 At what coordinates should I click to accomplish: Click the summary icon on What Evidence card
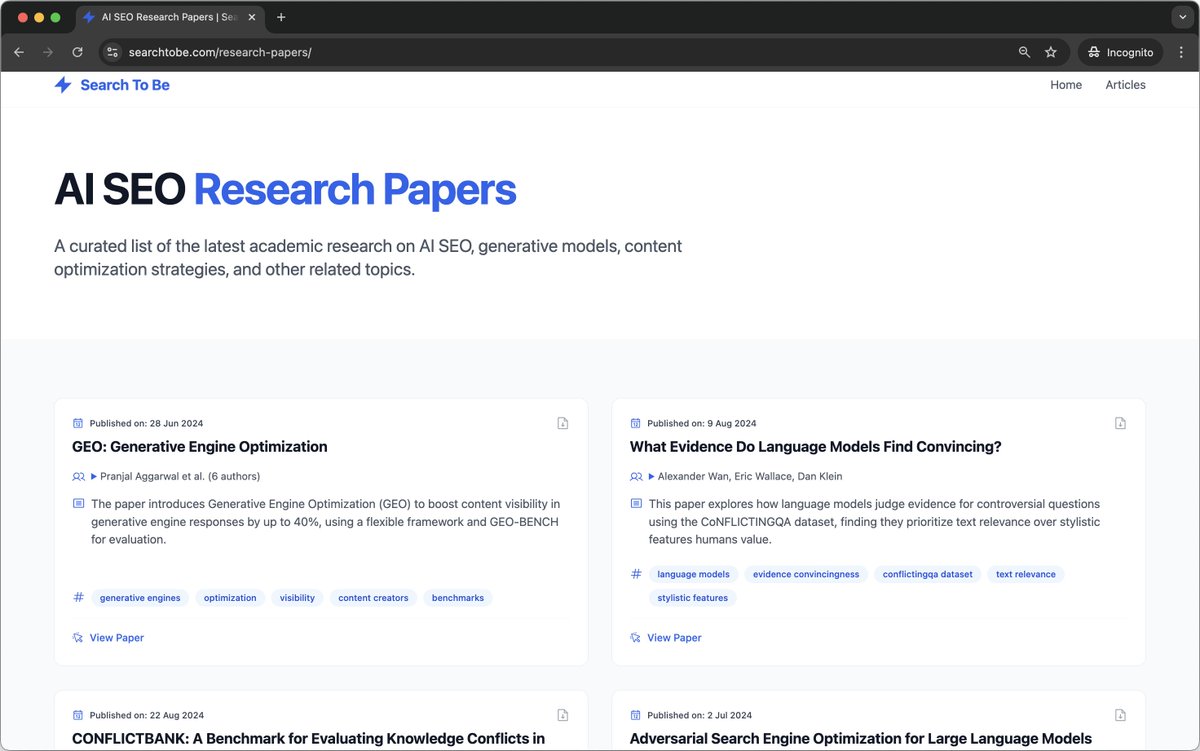click(x=636, y=504)
